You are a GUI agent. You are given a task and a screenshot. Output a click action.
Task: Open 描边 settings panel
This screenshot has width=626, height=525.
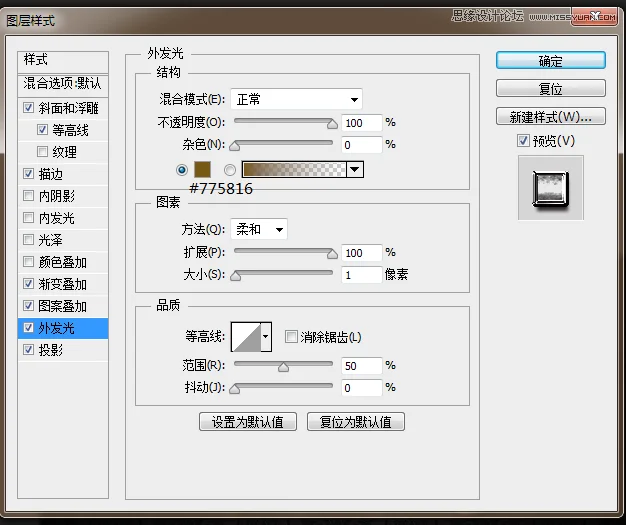tap(51, 174)
